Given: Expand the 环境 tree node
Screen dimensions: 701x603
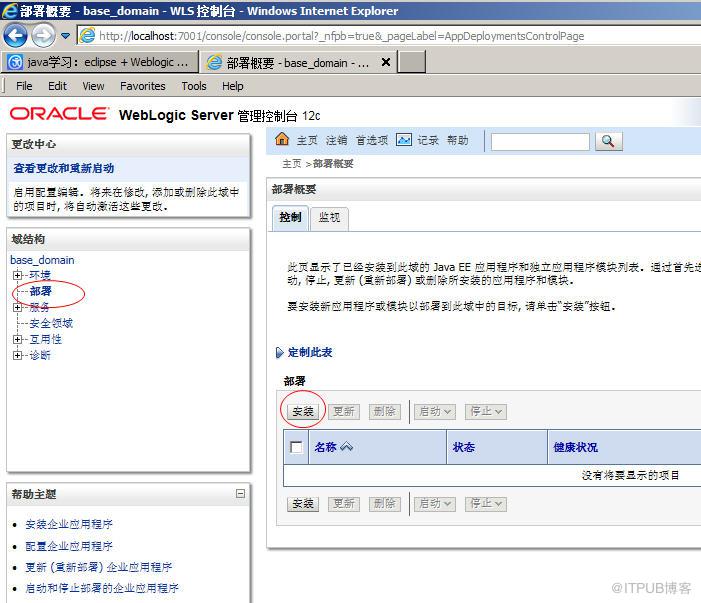Looking at the screenshot, I should click(x=17, y=275).
